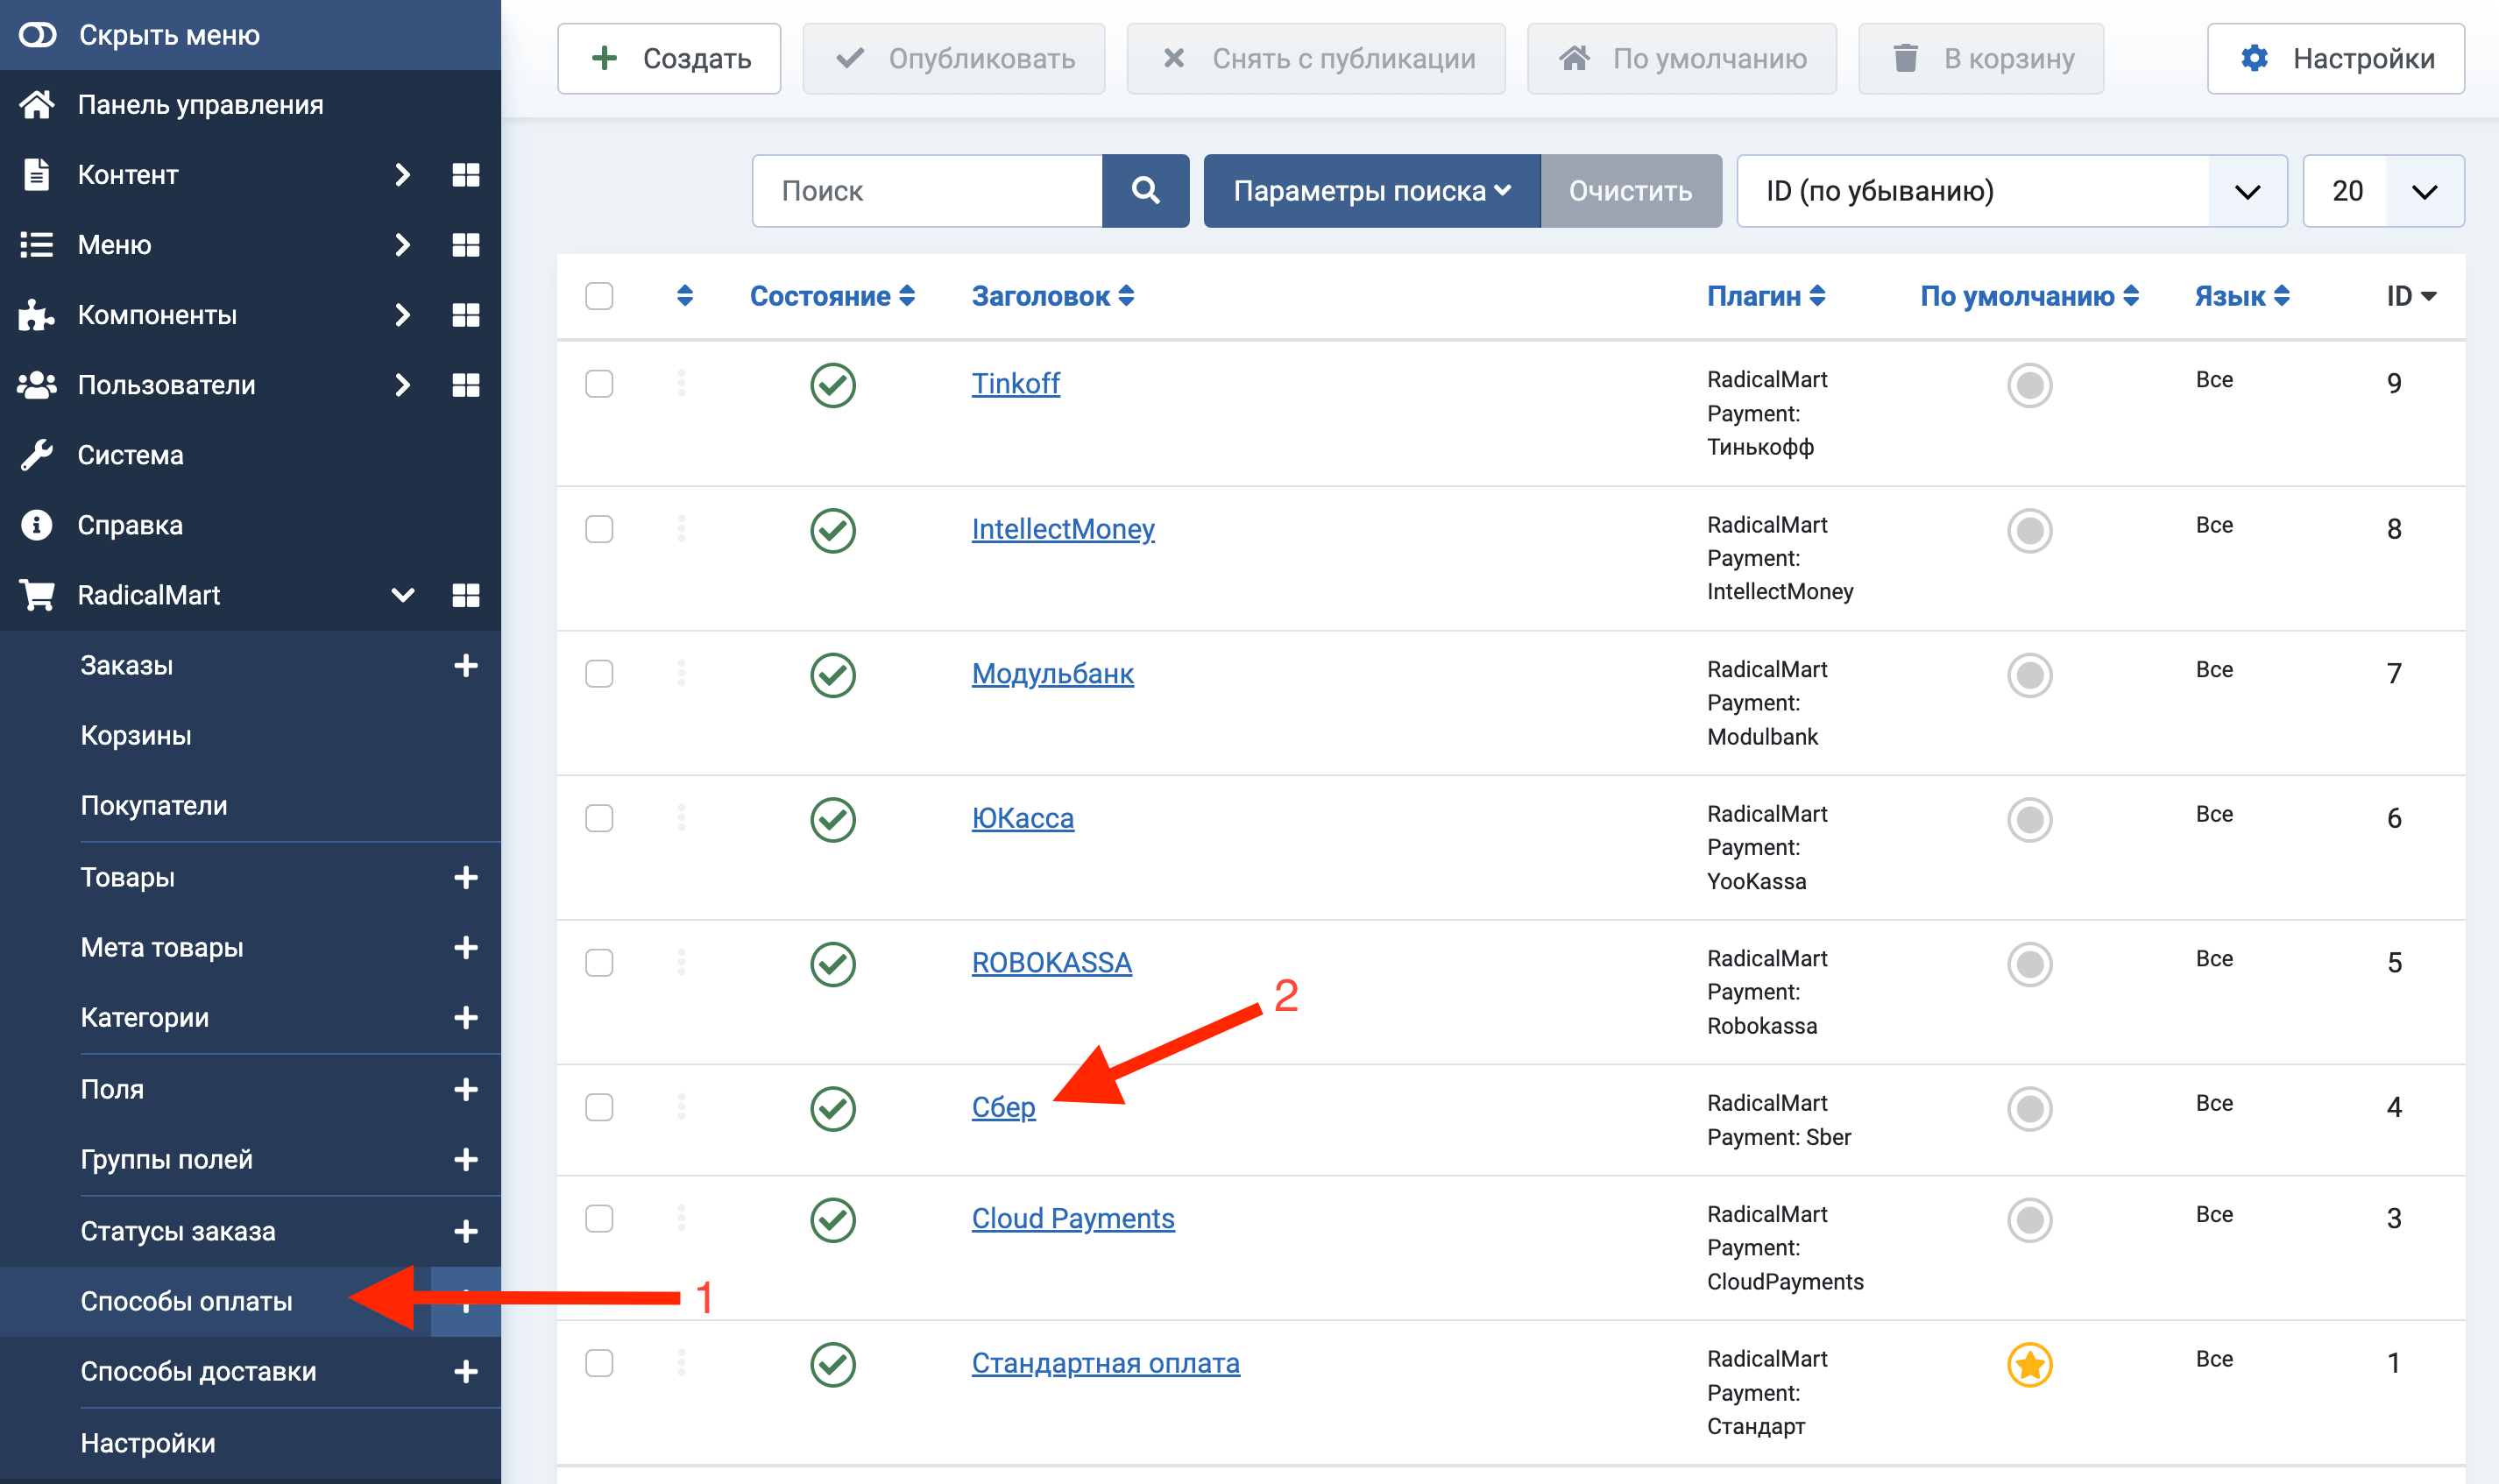The width and height of the screenshot is (2499, 1484).
Task: Select the Cloud Payments row checkbox
Action: pos(599,1219)
